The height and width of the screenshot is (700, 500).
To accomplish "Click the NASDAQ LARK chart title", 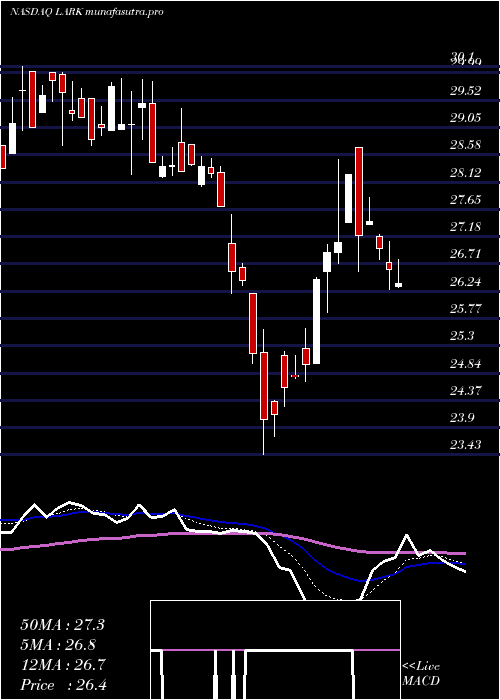I will coord(86,12).
